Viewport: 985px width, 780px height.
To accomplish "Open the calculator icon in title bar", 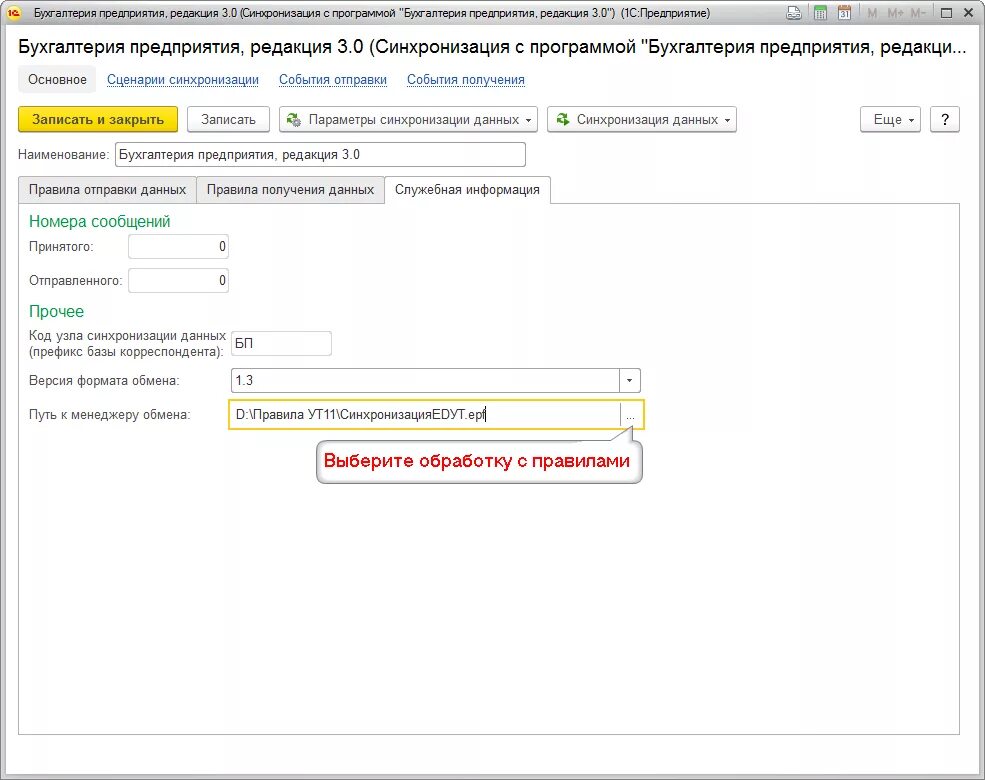I will click(820, 13).
